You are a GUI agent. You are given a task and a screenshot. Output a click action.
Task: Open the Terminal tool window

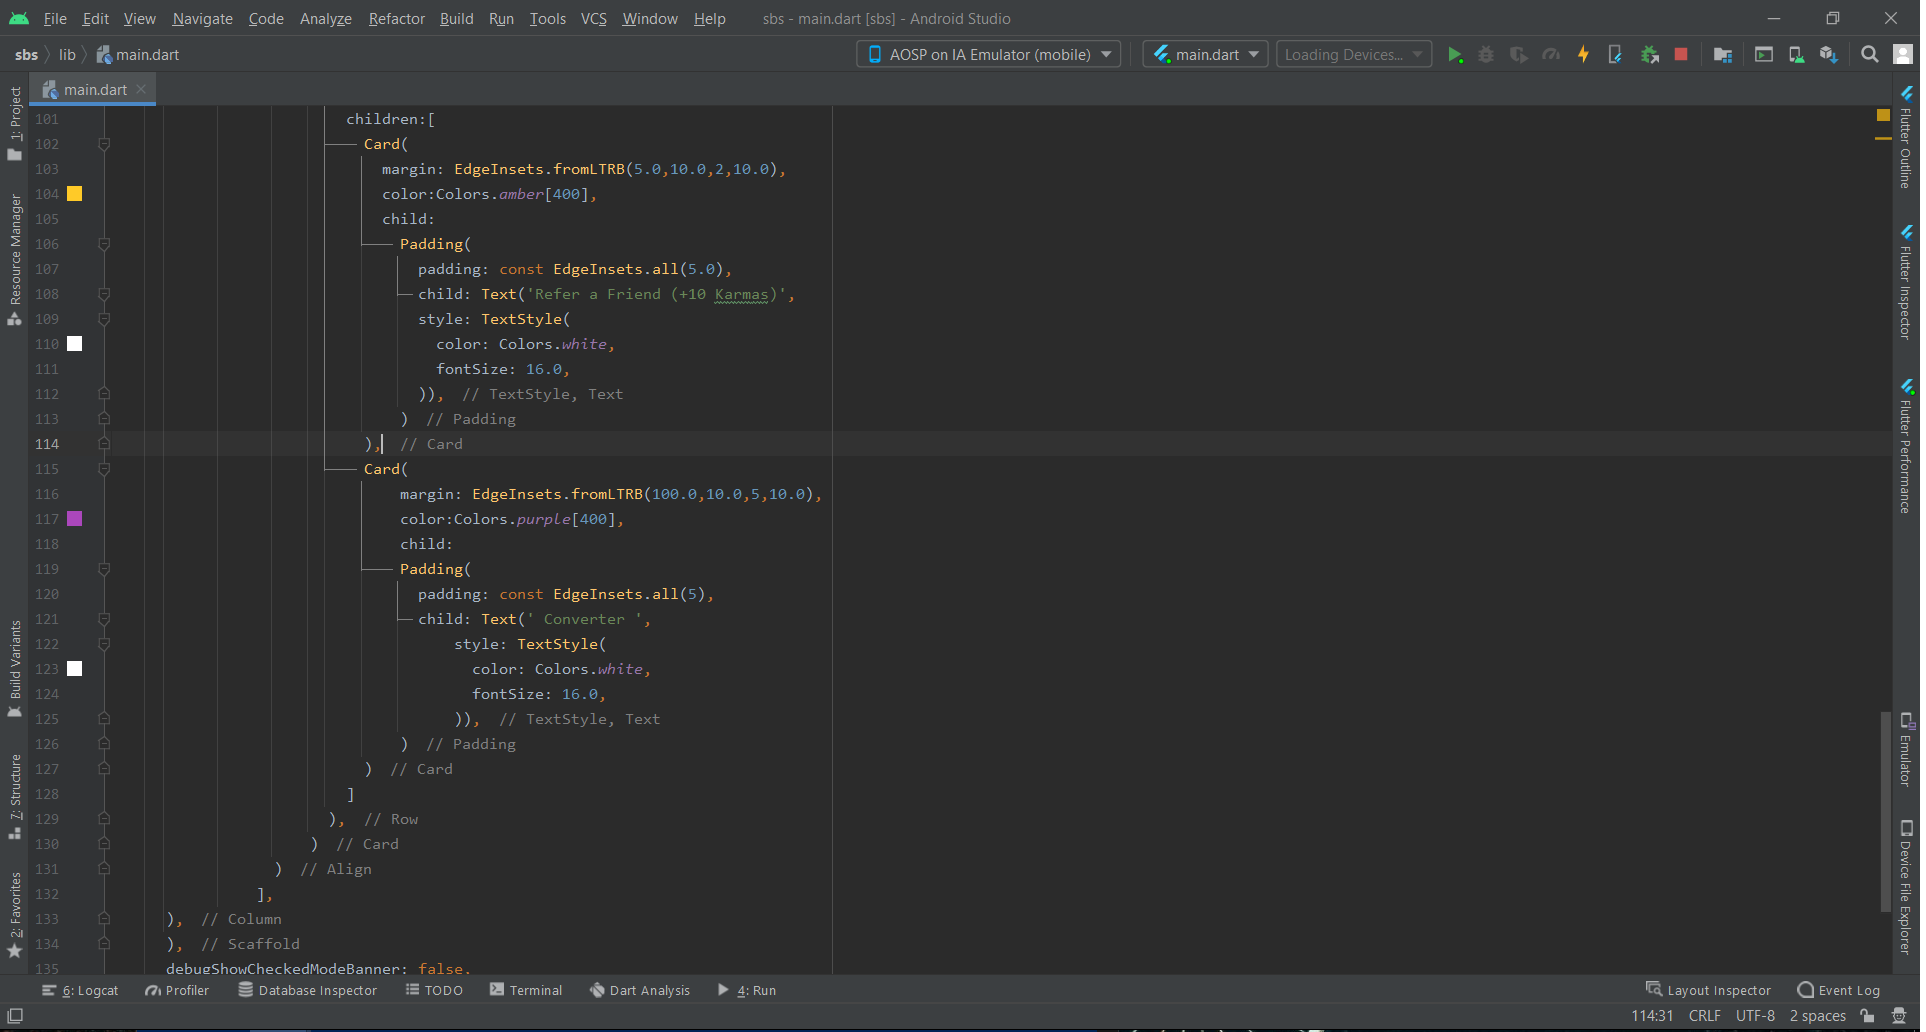tap(526, 990)
